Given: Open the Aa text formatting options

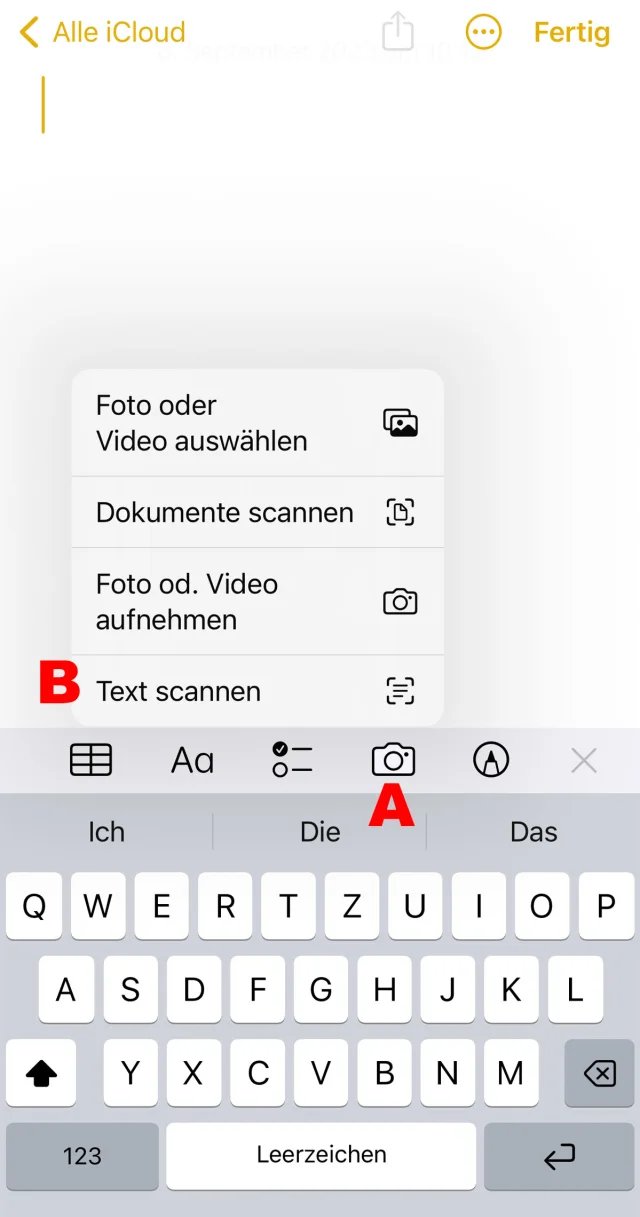Looking at the screenshot, I should click(192, 761).
